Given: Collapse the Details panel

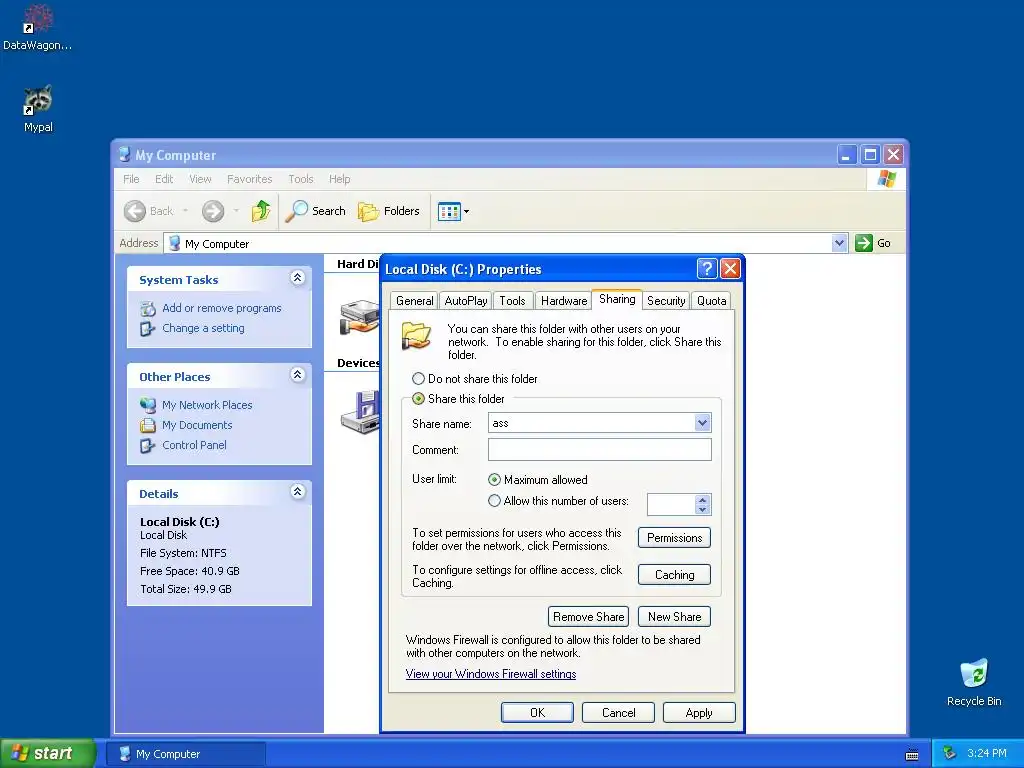Looking at the screenshot, I should tap(297, 492).
